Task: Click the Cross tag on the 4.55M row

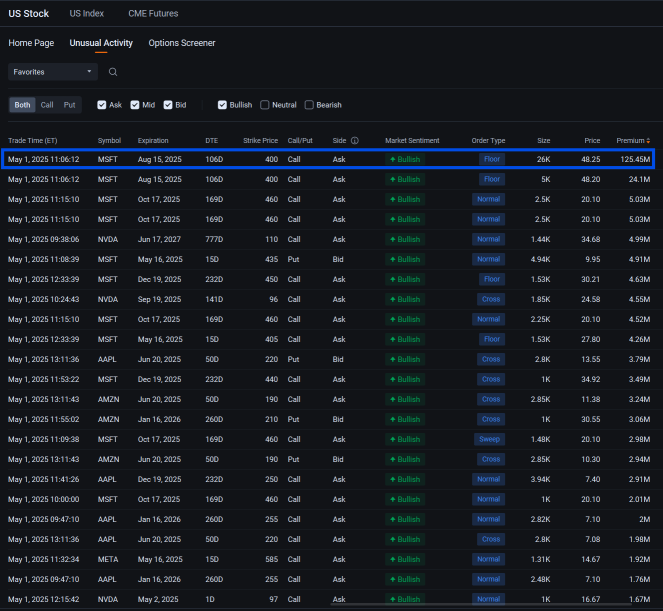Action: tap(491, 299)
